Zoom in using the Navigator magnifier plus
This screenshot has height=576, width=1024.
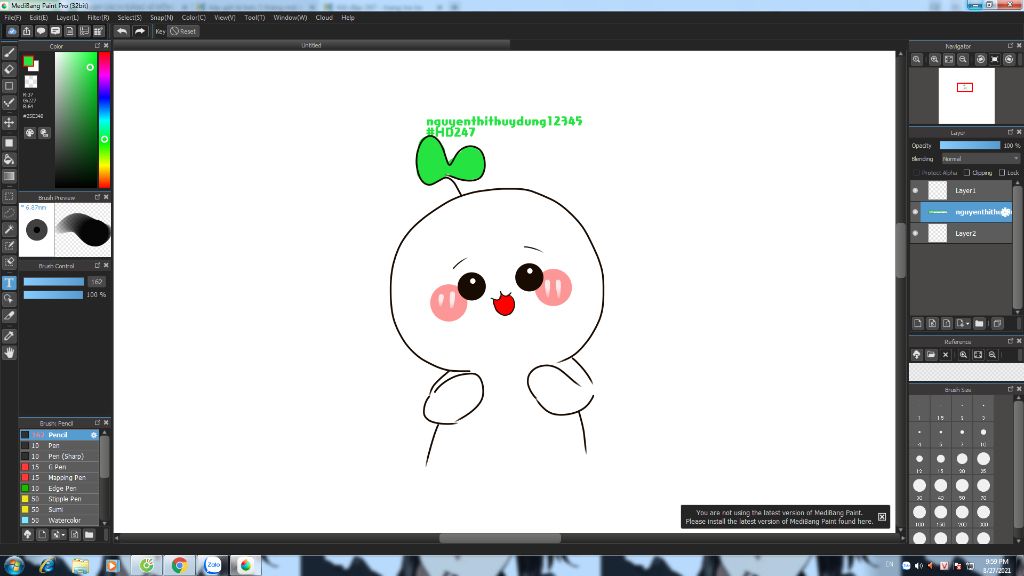click(935, 59)
